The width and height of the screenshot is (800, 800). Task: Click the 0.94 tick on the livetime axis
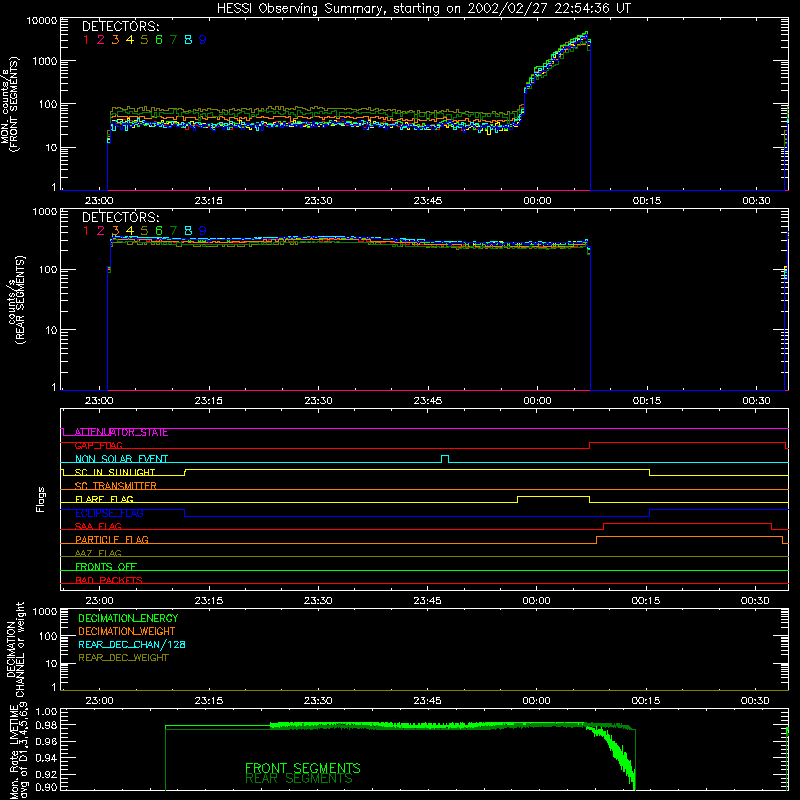(x=47, y=757)
